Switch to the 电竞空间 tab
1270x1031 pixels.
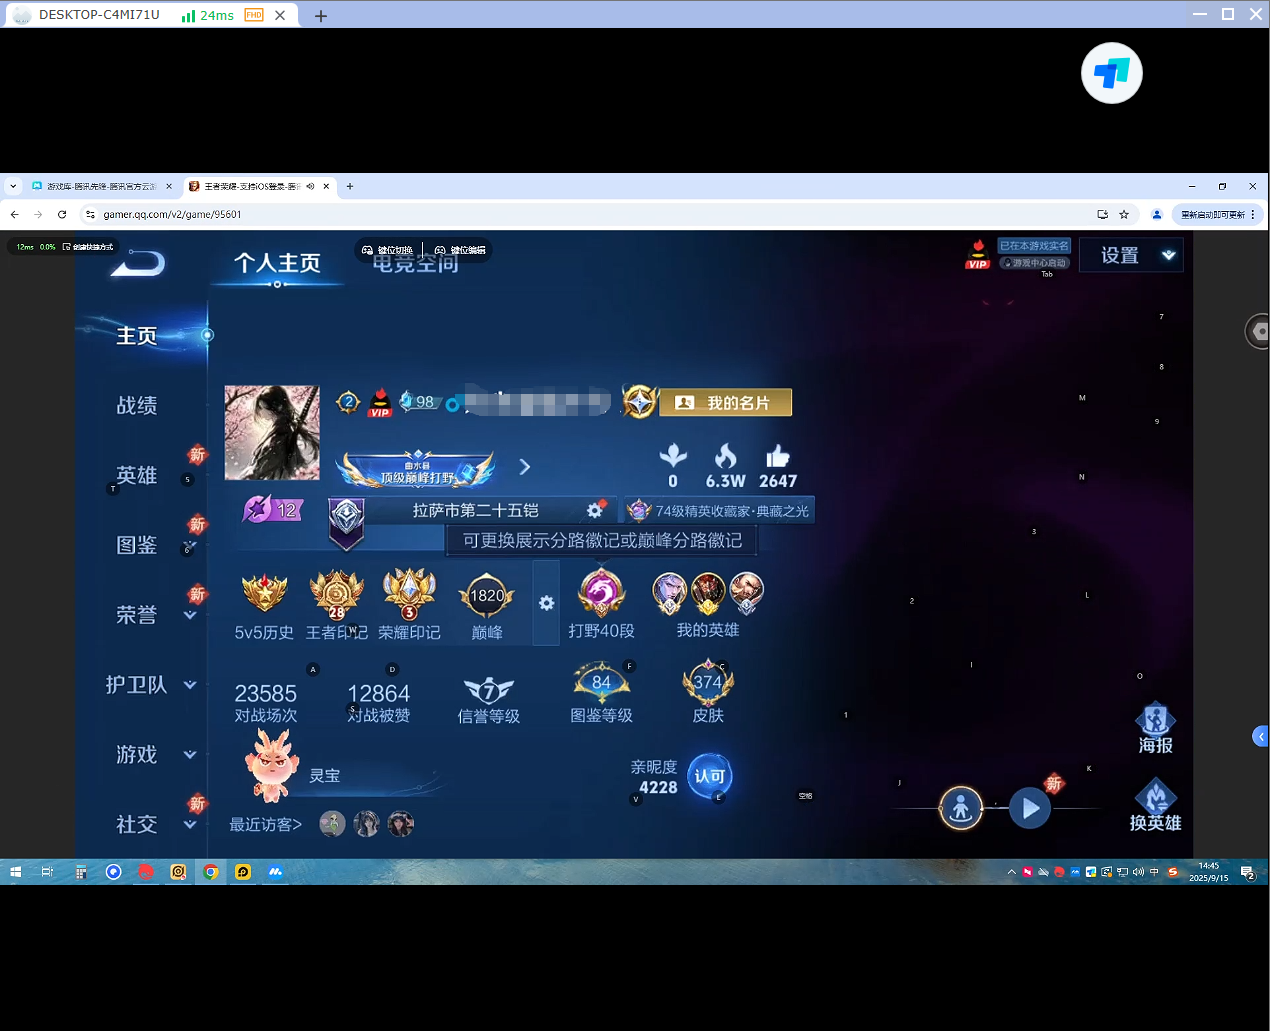(x=416, y=265)
